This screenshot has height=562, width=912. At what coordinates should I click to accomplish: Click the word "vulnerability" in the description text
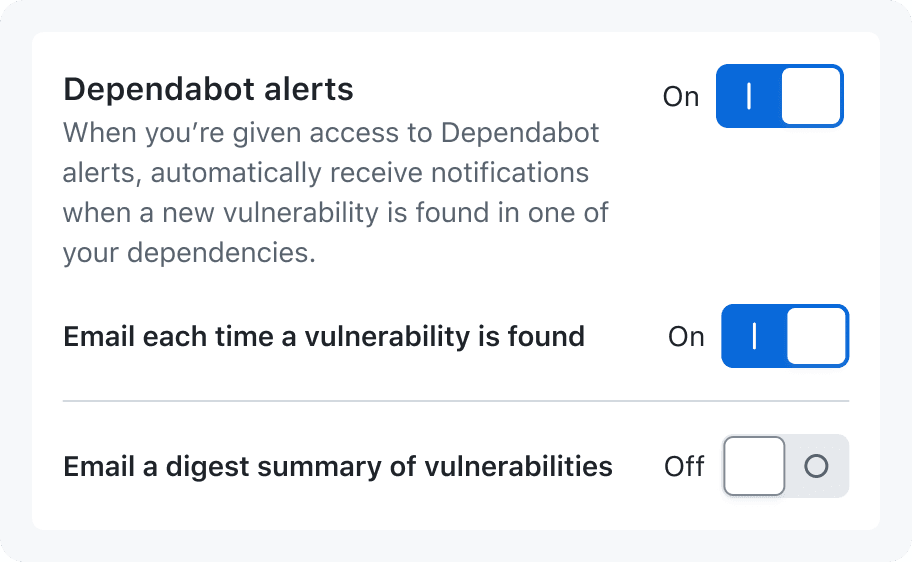301,212
